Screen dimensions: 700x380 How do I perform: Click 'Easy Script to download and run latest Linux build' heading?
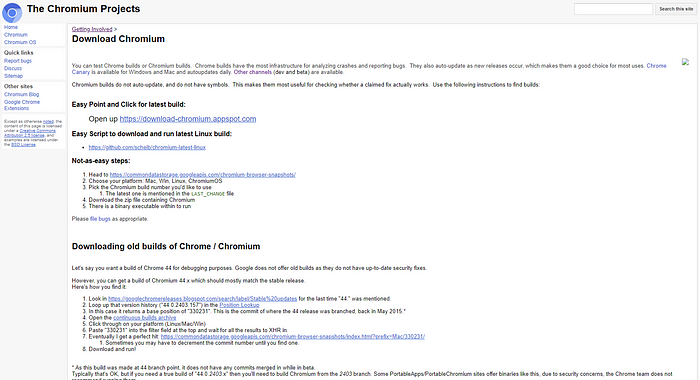pyautogui.click(x=152, y=134)
